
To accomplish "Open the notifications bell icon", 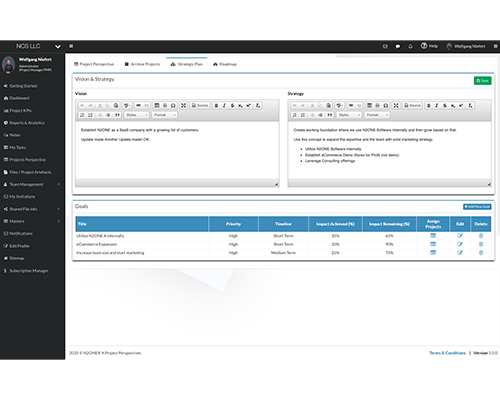I will point(410,46).
